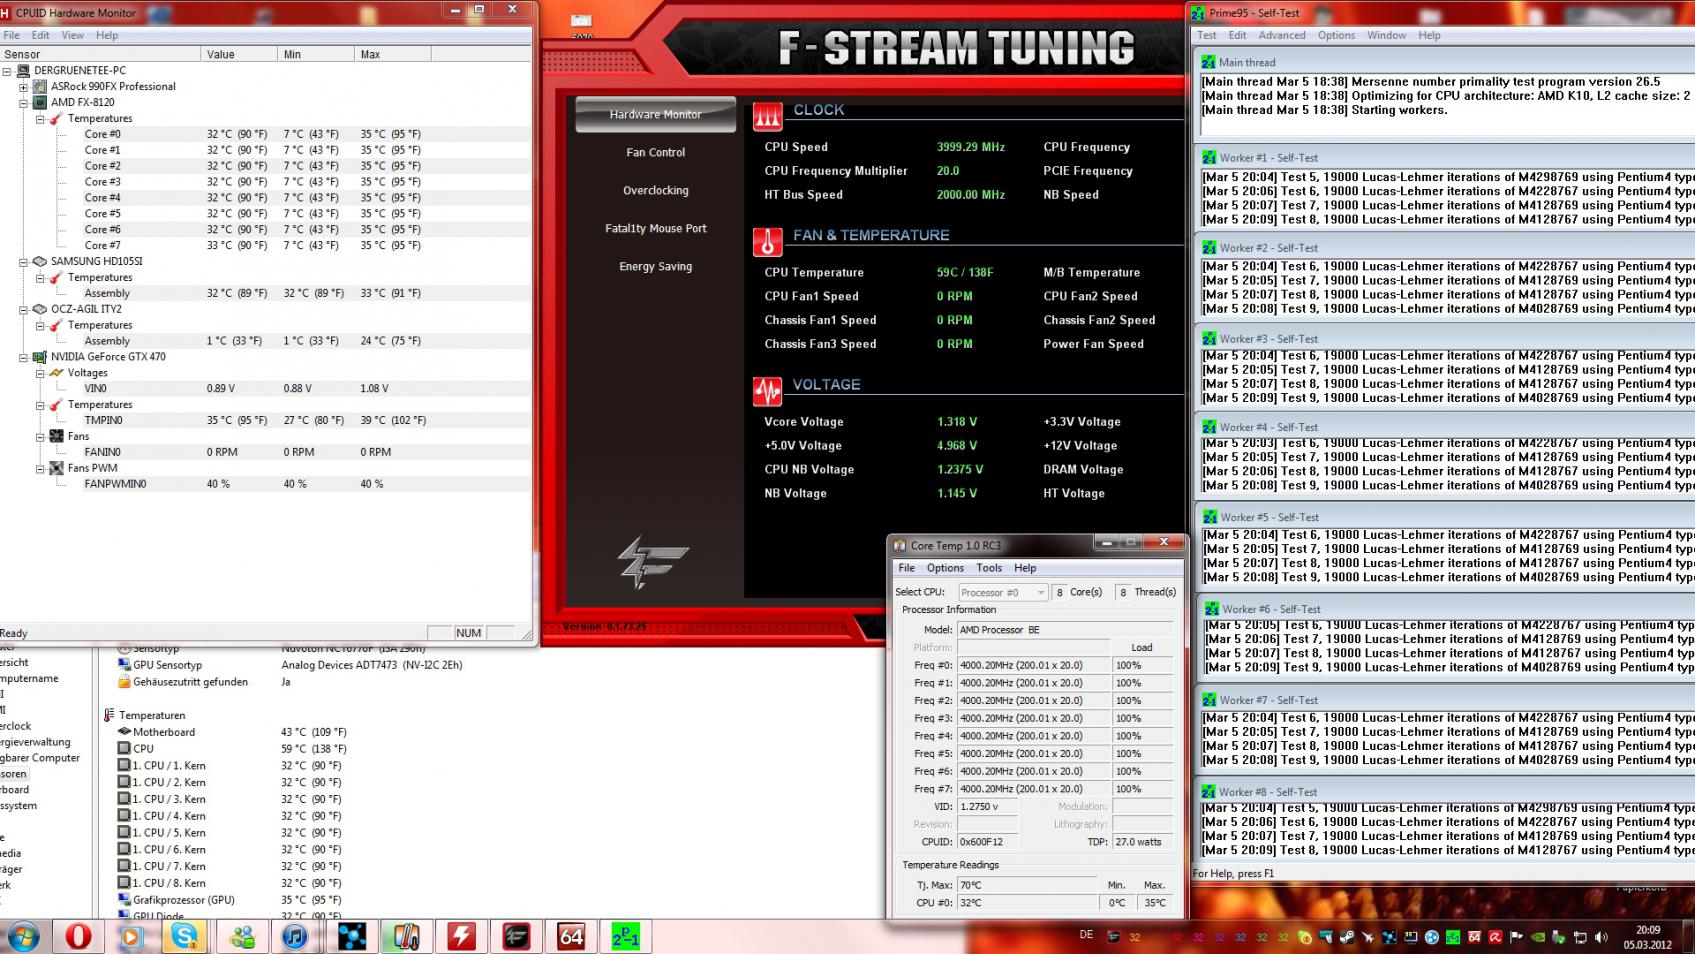Collapse the Fans PWM node
1695x954 pixels.
[40, 469]
